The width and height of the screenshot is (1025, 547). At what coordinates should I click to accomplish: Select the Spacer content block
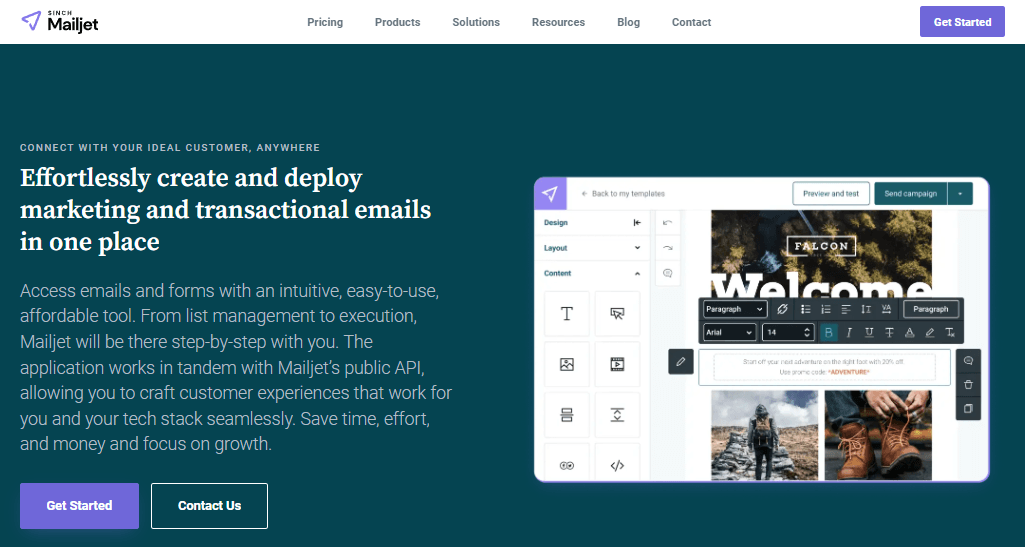coord(617,414)
